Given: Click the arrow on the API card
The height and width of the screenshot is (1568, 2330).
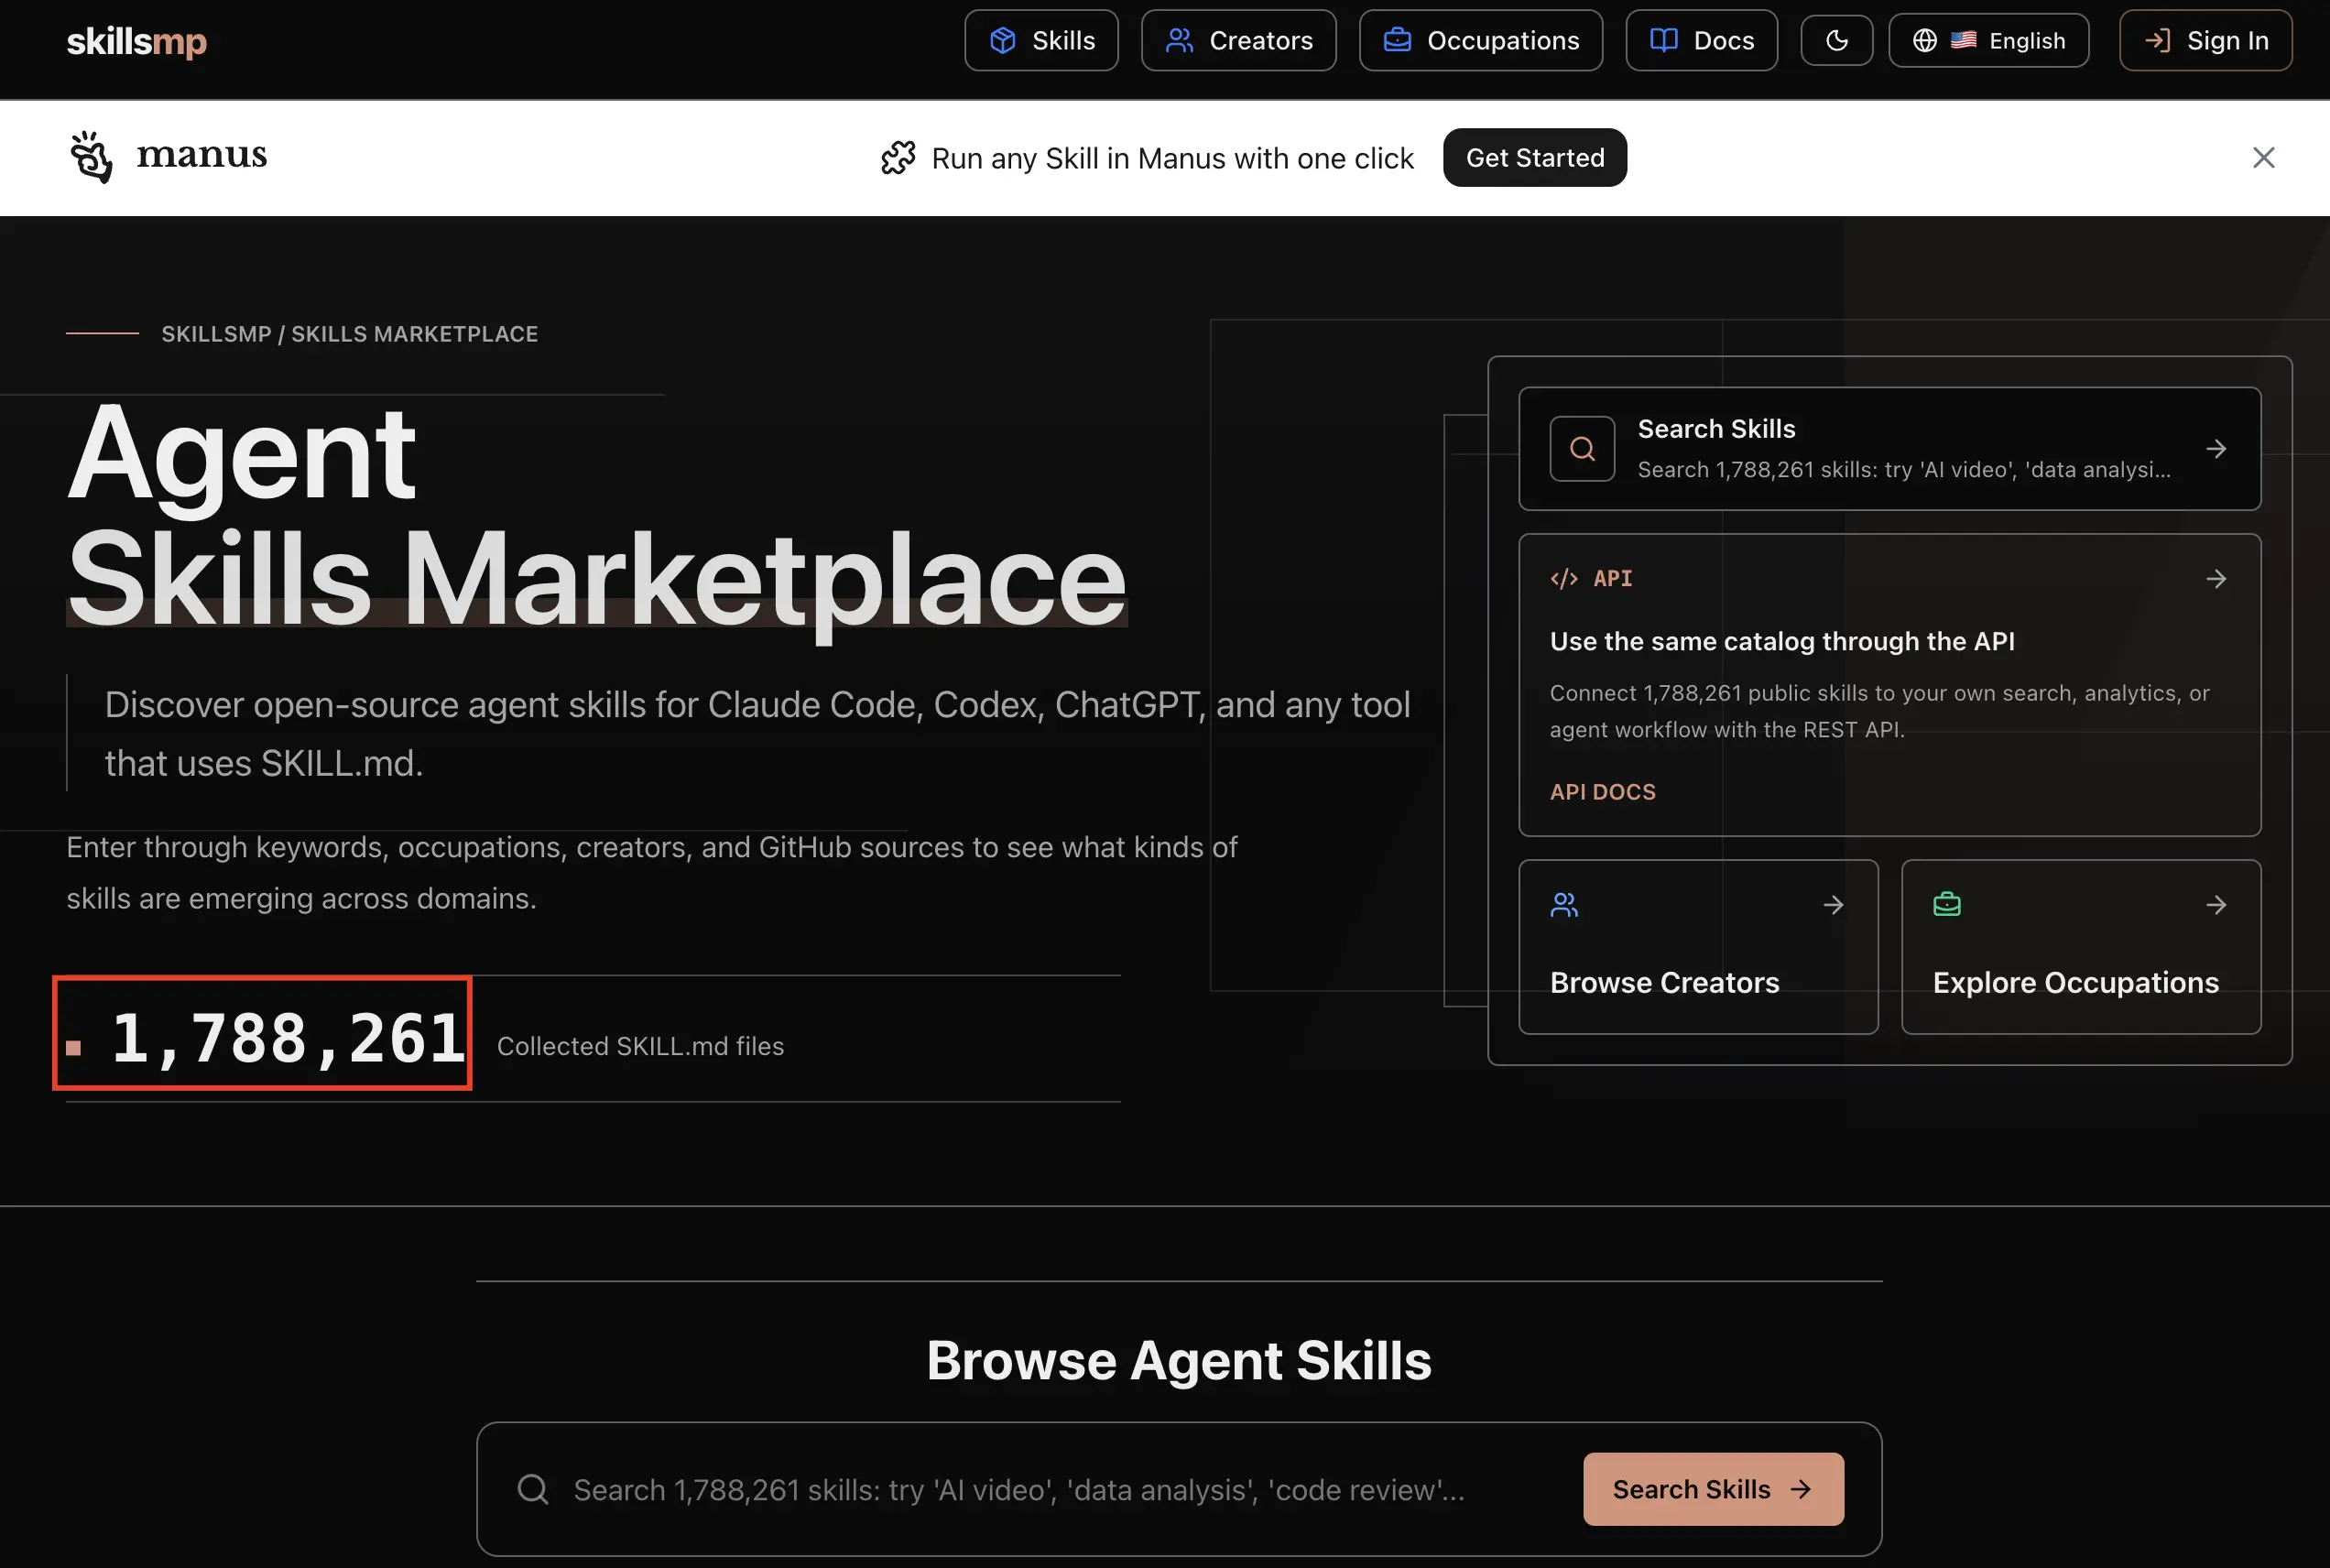Looking at the screenshot, I should (x=2216, y=579).
